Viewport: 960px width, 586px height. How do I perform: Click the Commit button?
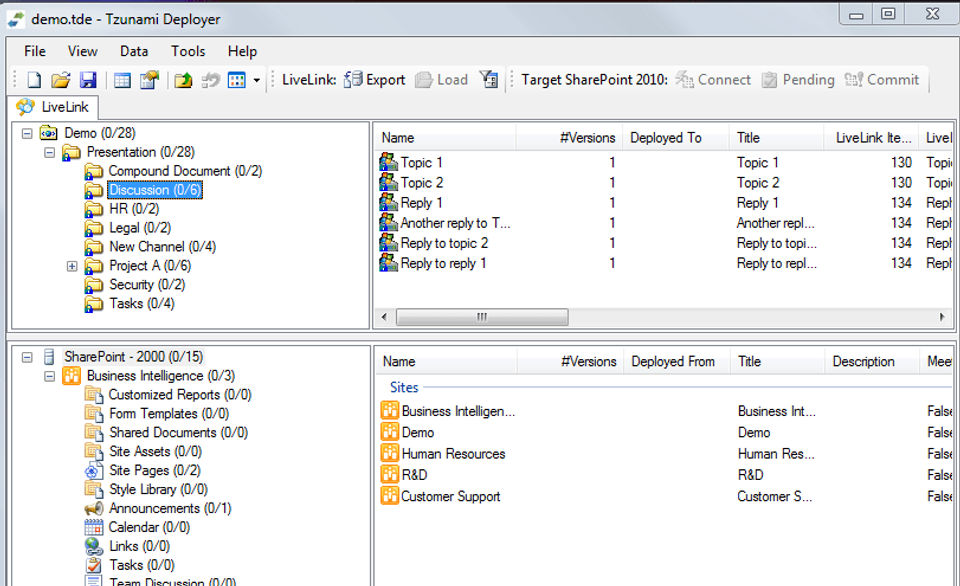882,80
